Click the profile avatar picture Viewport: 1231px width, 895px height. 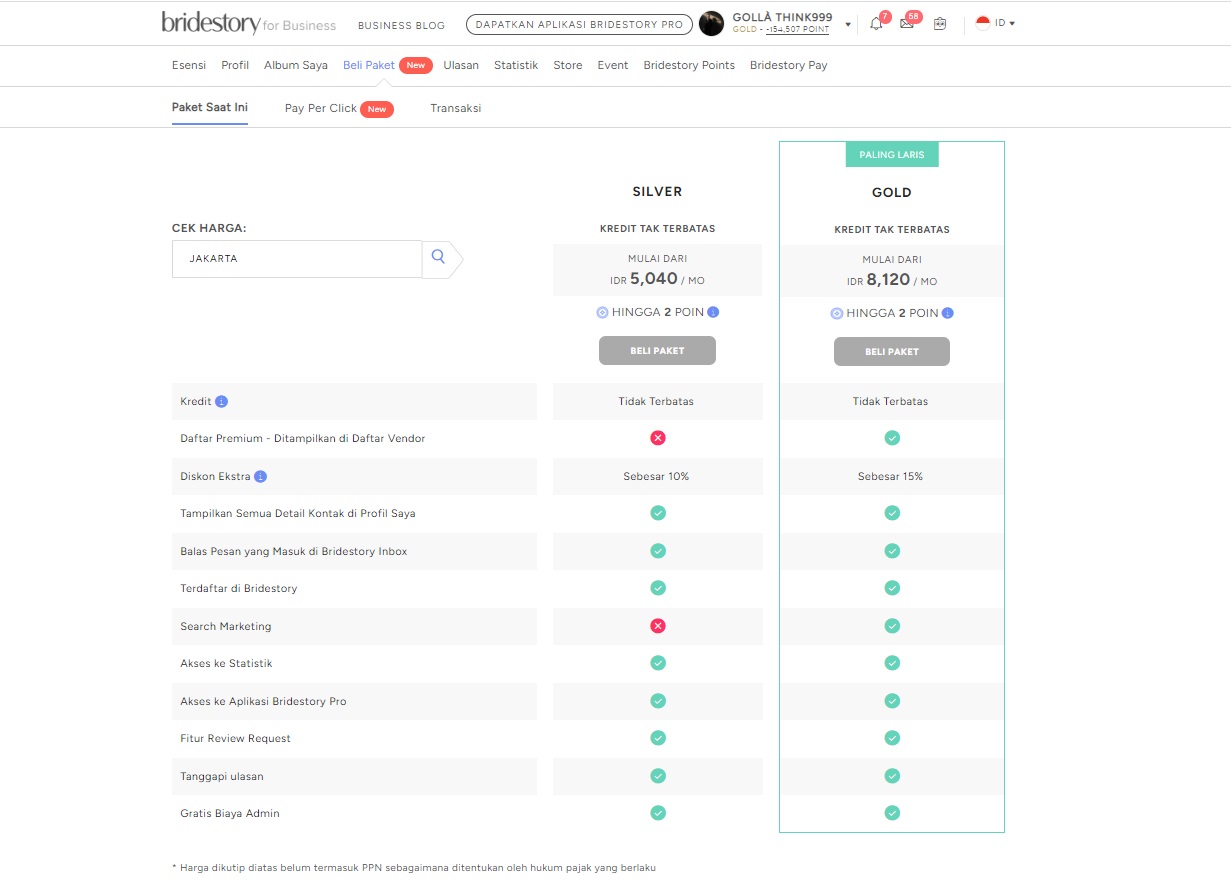tap(711, 24)
